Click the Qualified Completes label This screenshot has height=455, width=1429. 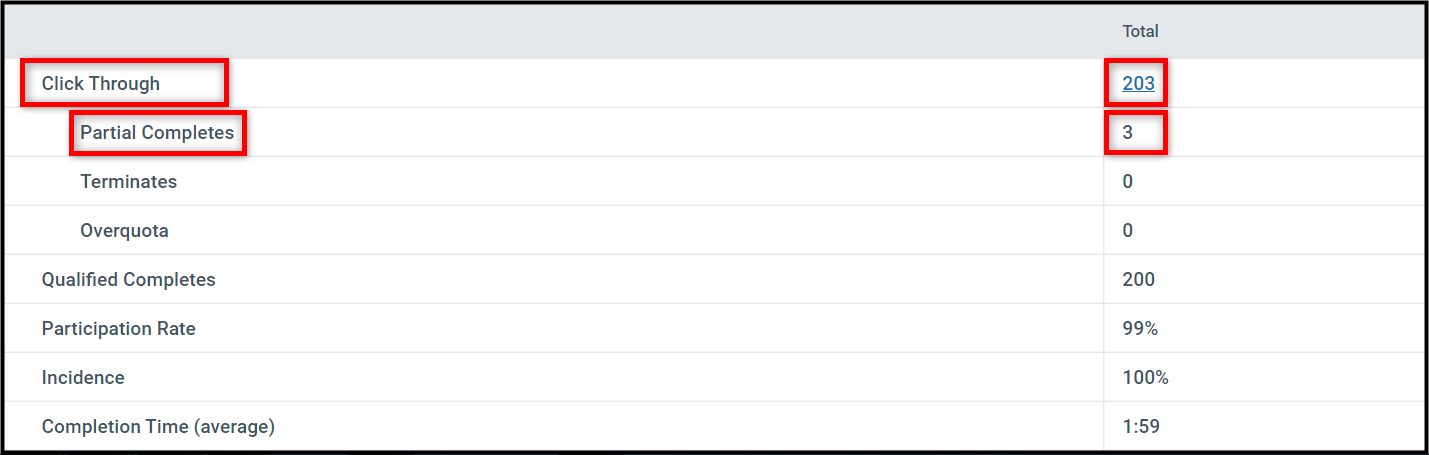(x=128, y=280)
